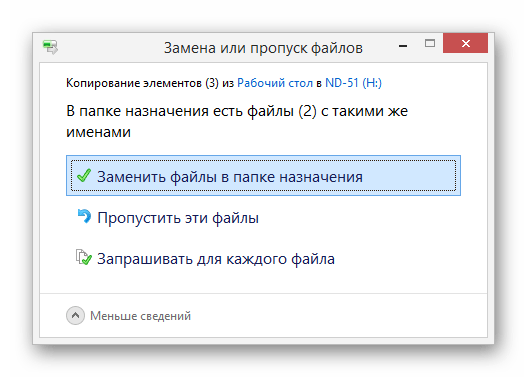
Task: Click the dotted focus area right of Заменить text
Action: tap(408, 175)
